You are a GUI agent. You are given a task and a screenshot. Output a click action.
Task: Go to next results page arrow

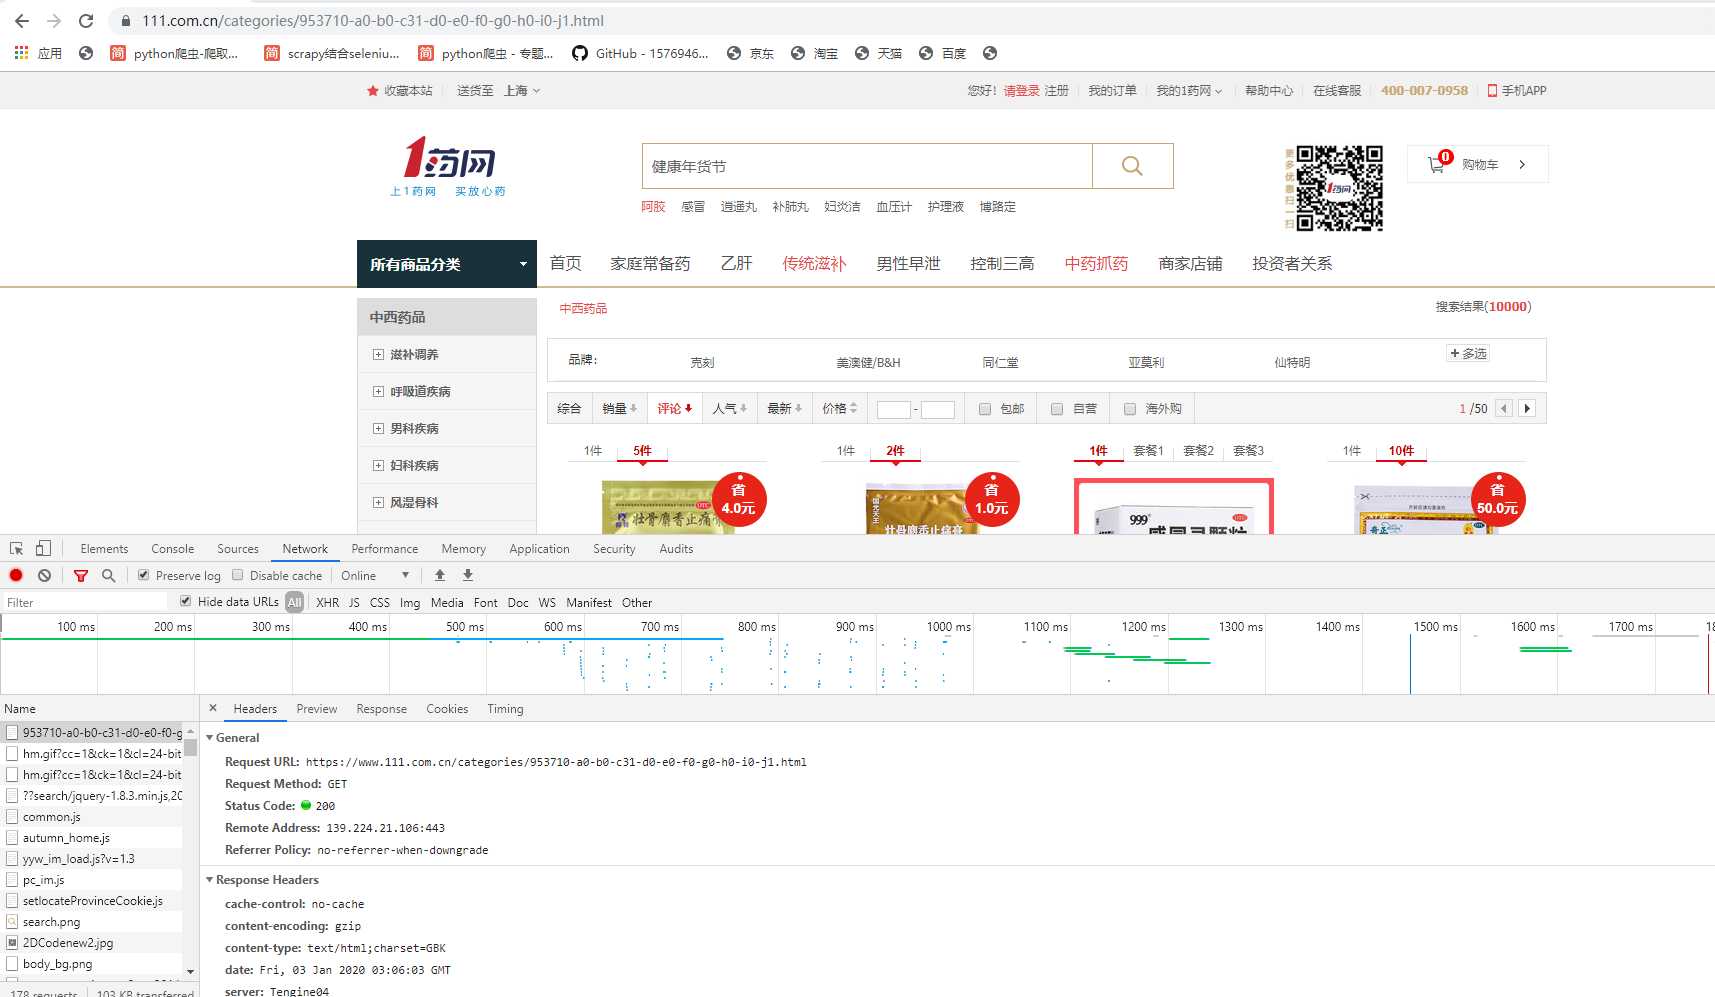tap(1527, 408)
